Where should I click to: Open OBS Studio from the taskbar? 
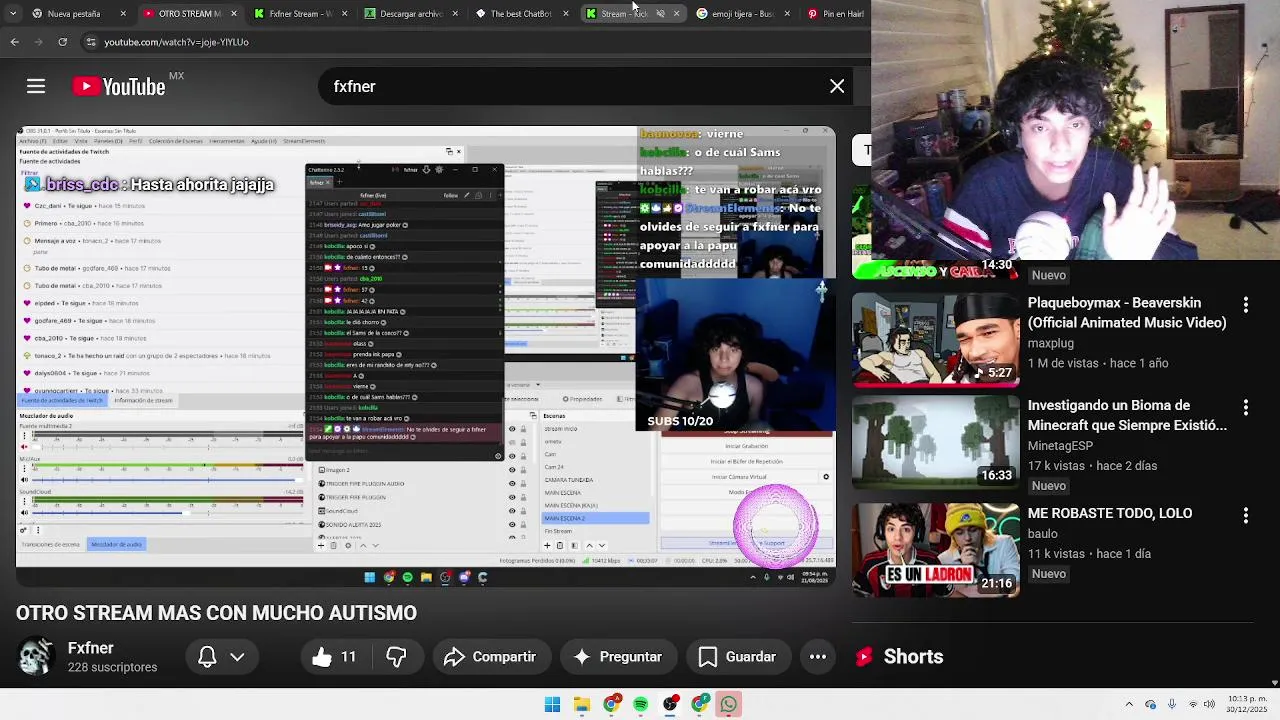point(670,705)
